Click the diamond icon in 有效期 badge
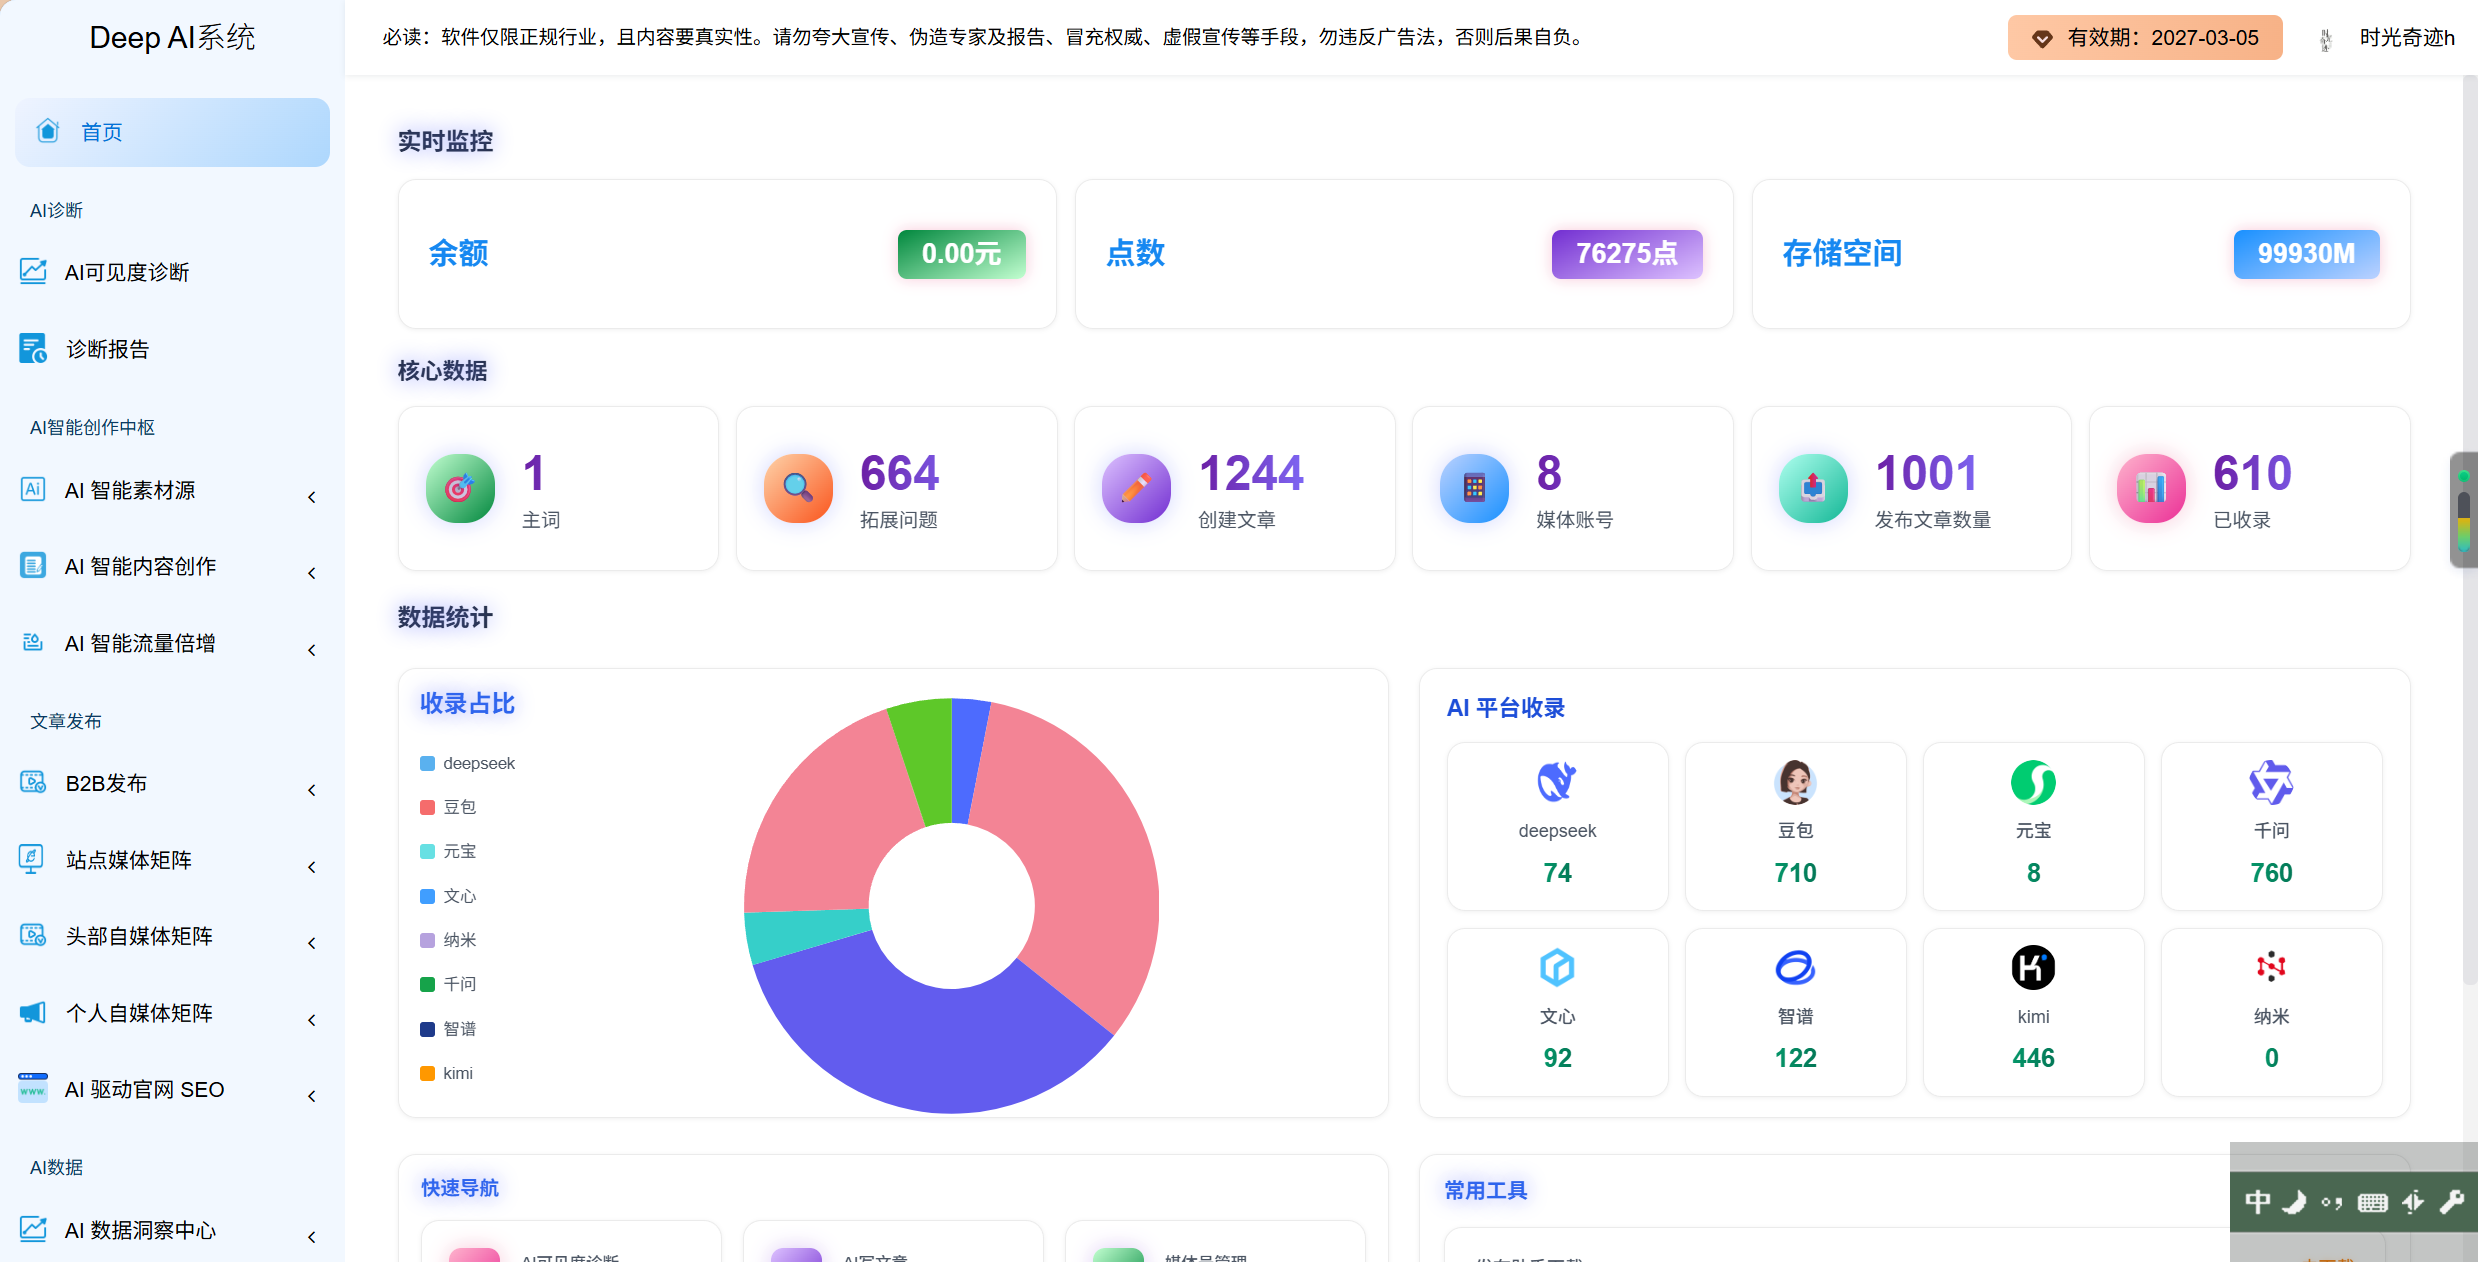Viewport: 2478px width, 1262px height. click(2042, 39)
